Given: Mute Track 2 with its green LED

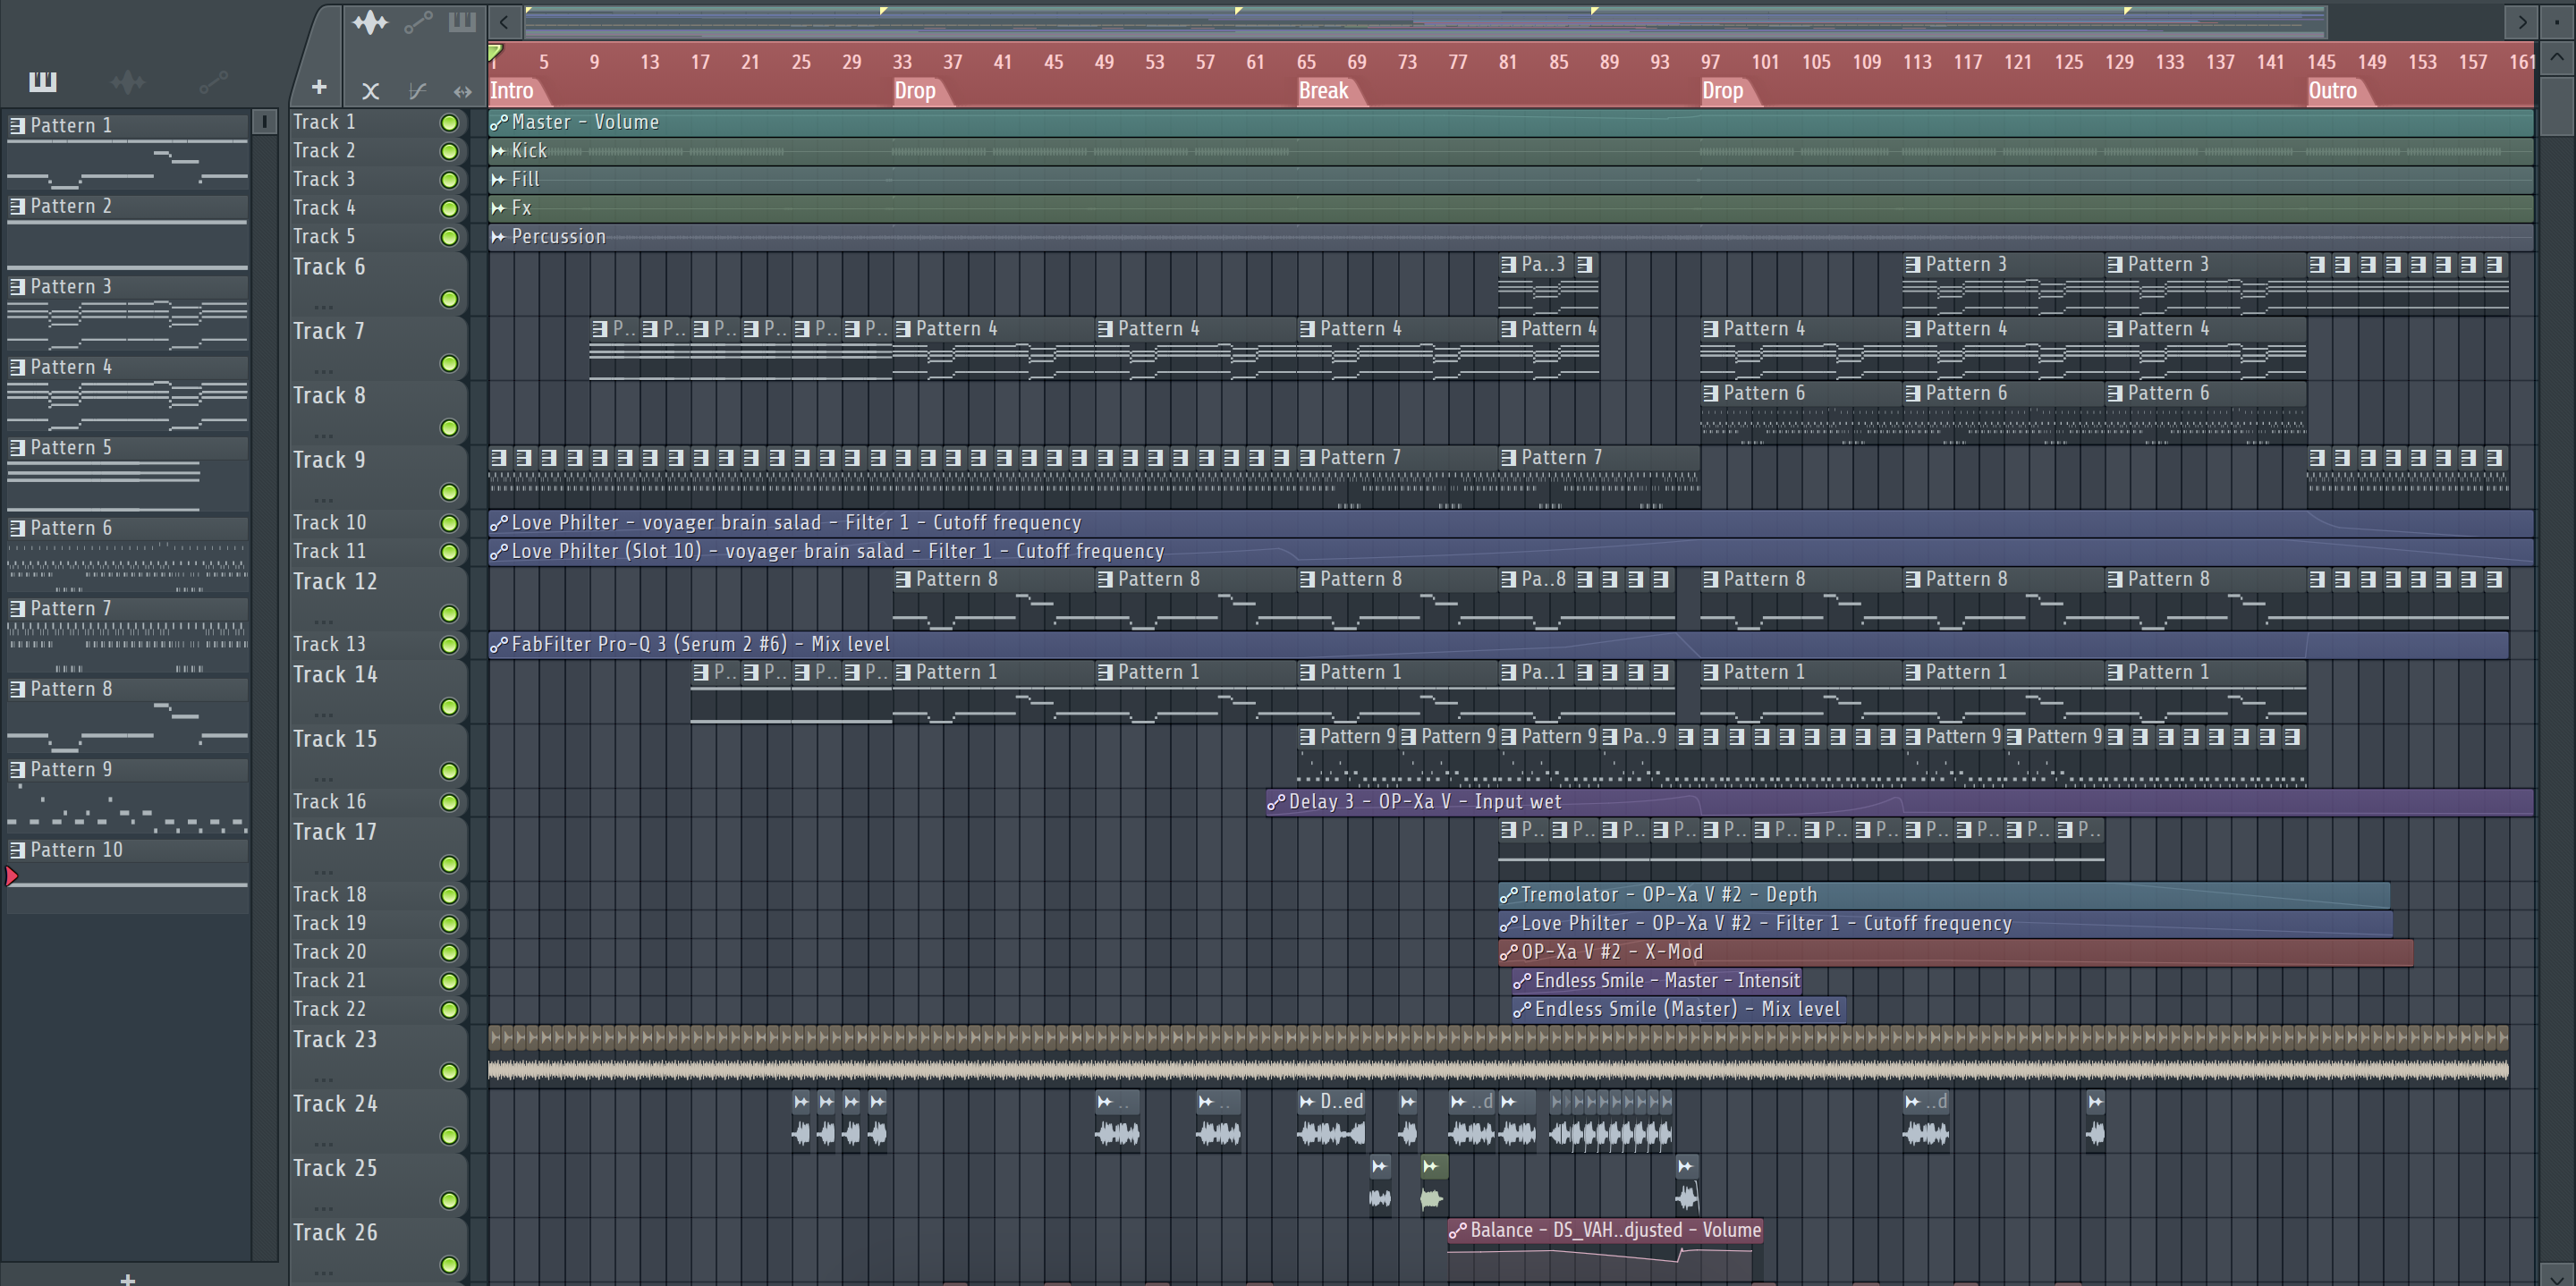Looking at the screenshot, I should point(449,152).
